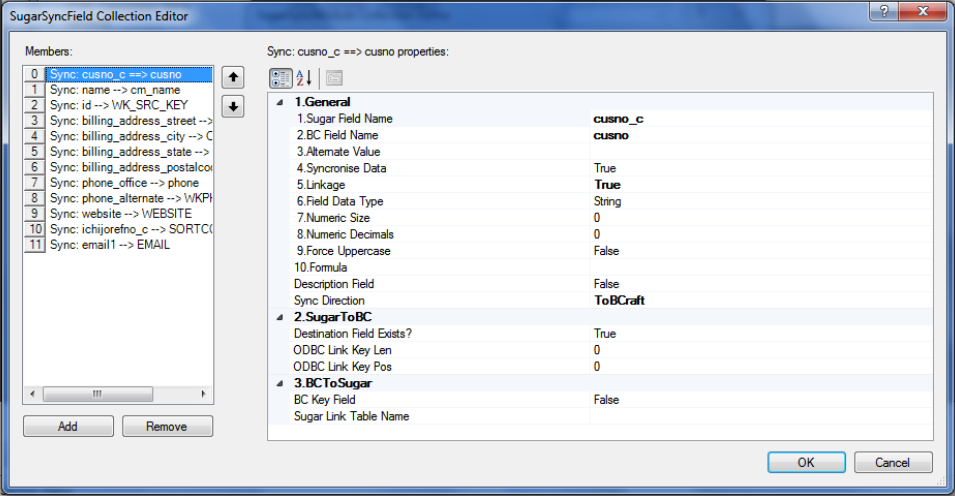Screen dimensions: 955x496
Task: Click the members horizontal scrollbar thumb
Action: 98,394
